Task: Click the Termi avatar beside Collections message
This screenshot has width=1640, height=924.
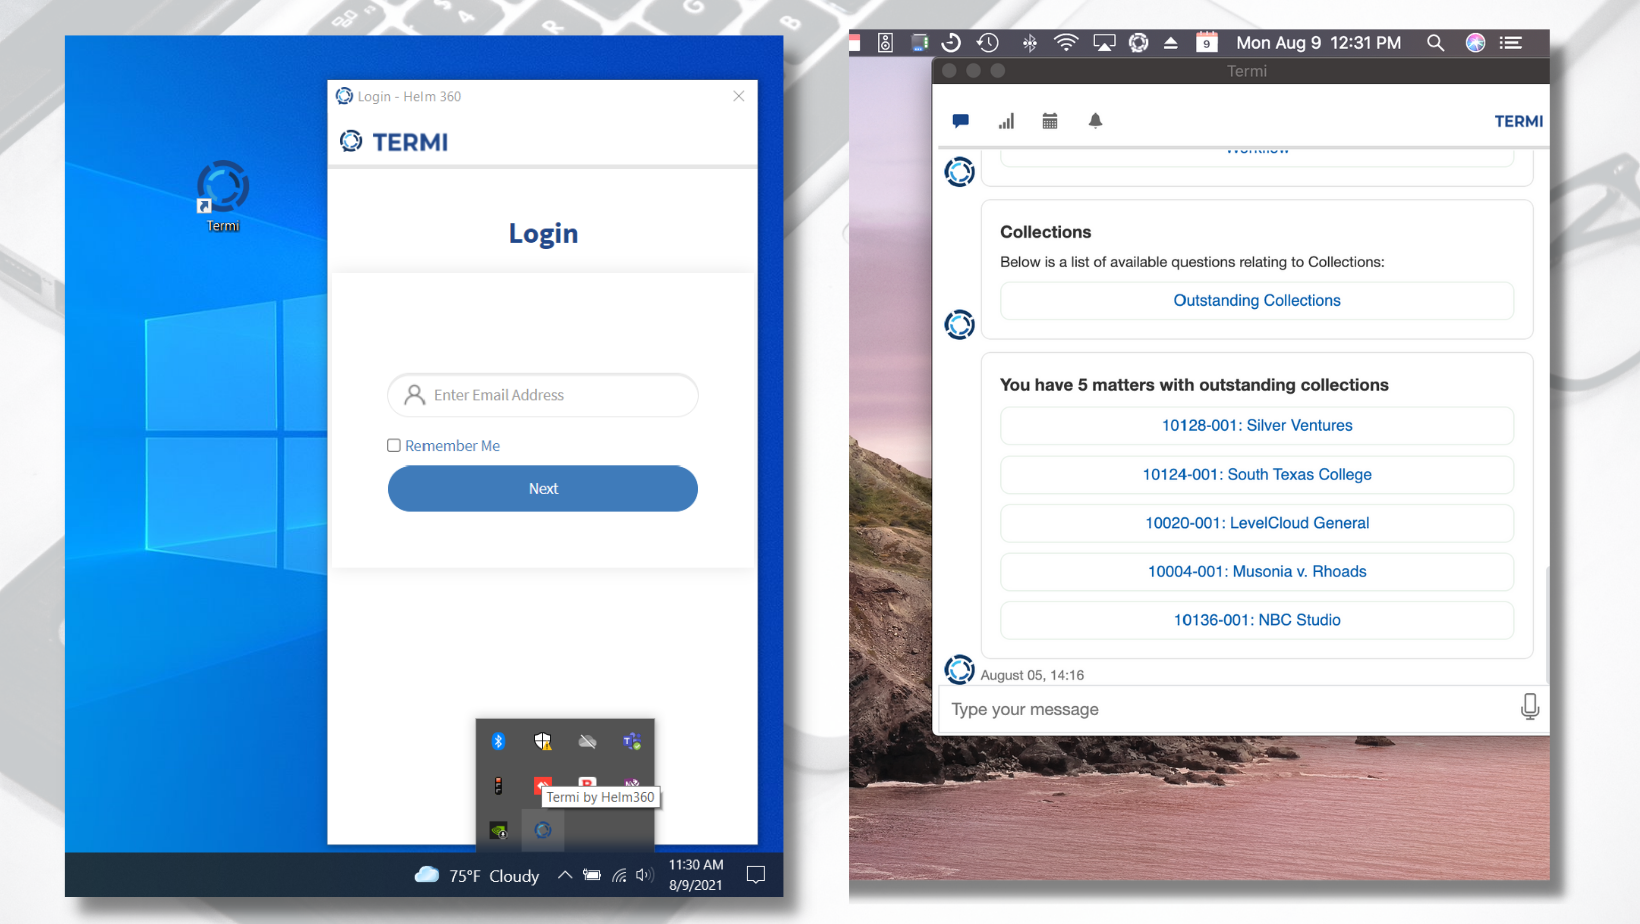Action: click(x=960, y=325)
